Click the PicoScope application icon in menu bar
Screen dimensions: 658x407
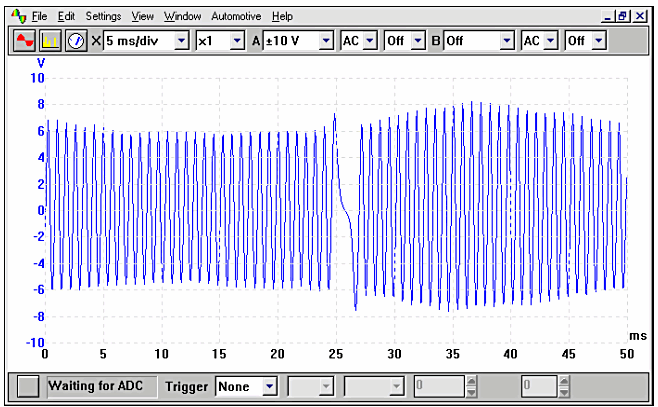coord(17,16)
